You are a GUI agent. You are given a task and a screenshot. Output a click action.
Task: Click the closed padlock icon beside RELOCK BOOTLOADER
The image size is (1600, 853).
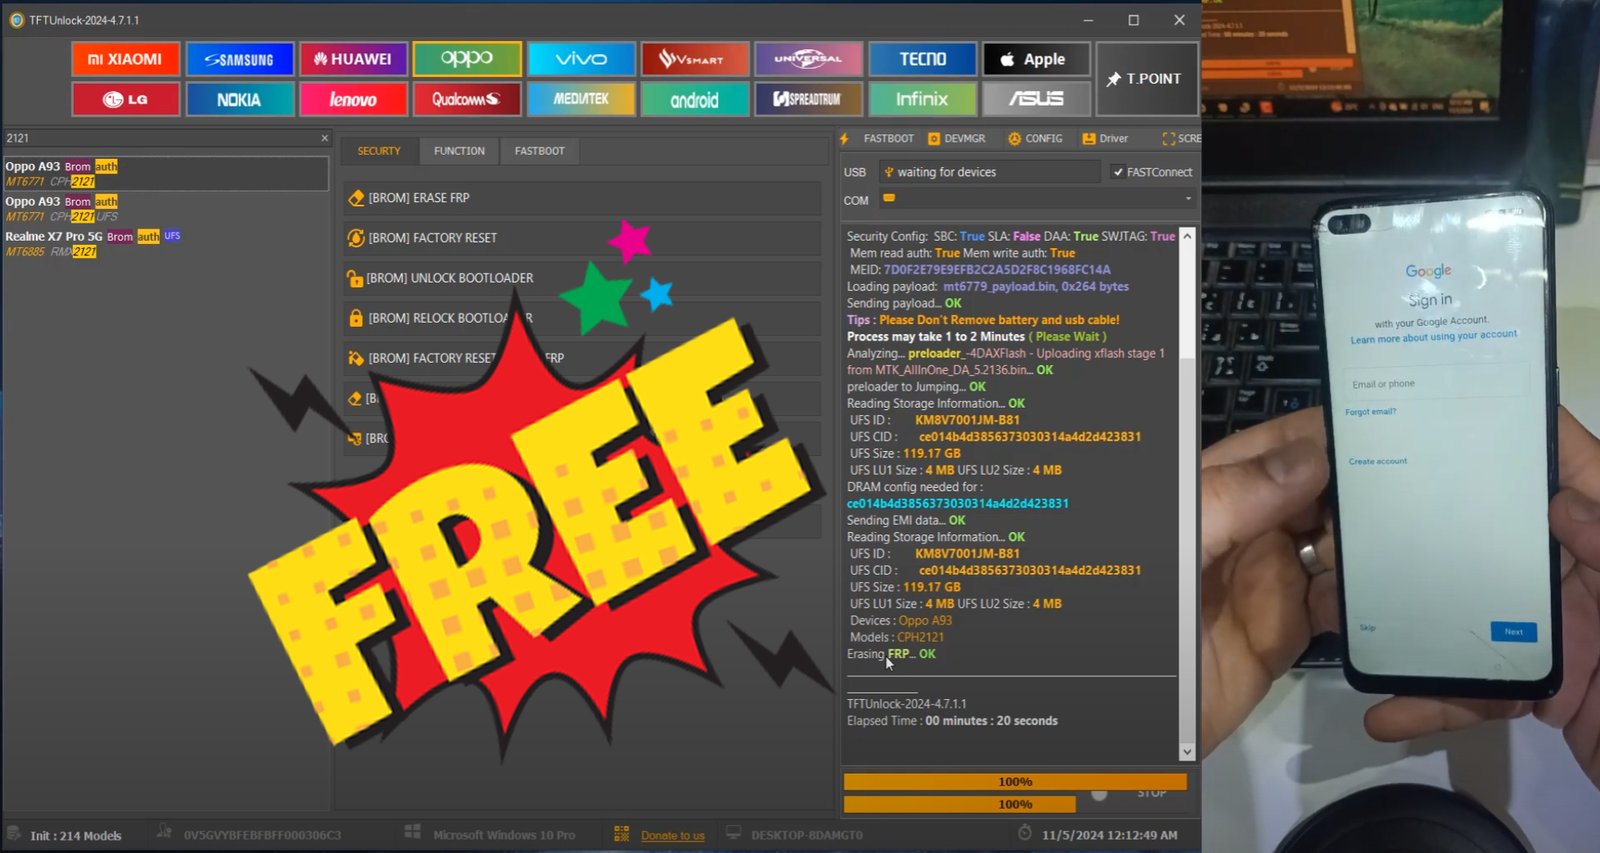(355, 318)
